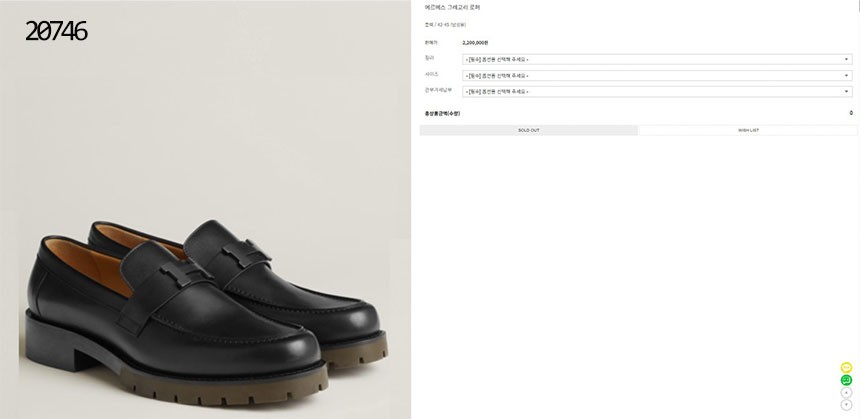
Task: Open the green Naver TalkTalk chat icon
Action: (846, 380)
